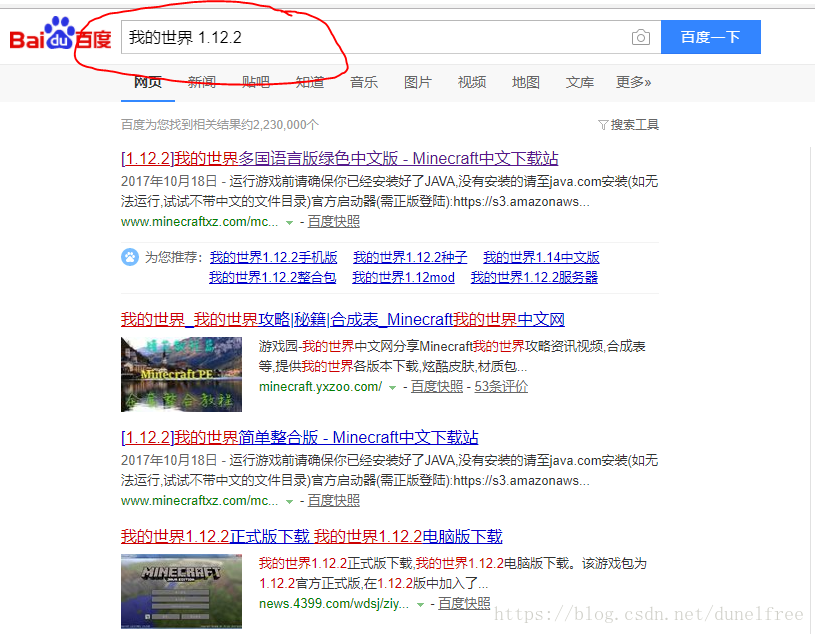The height and width of the screenshot is (634, 815).
Task: Open 我的世界简单整合版 result title
Action: [x=299, y=437]
